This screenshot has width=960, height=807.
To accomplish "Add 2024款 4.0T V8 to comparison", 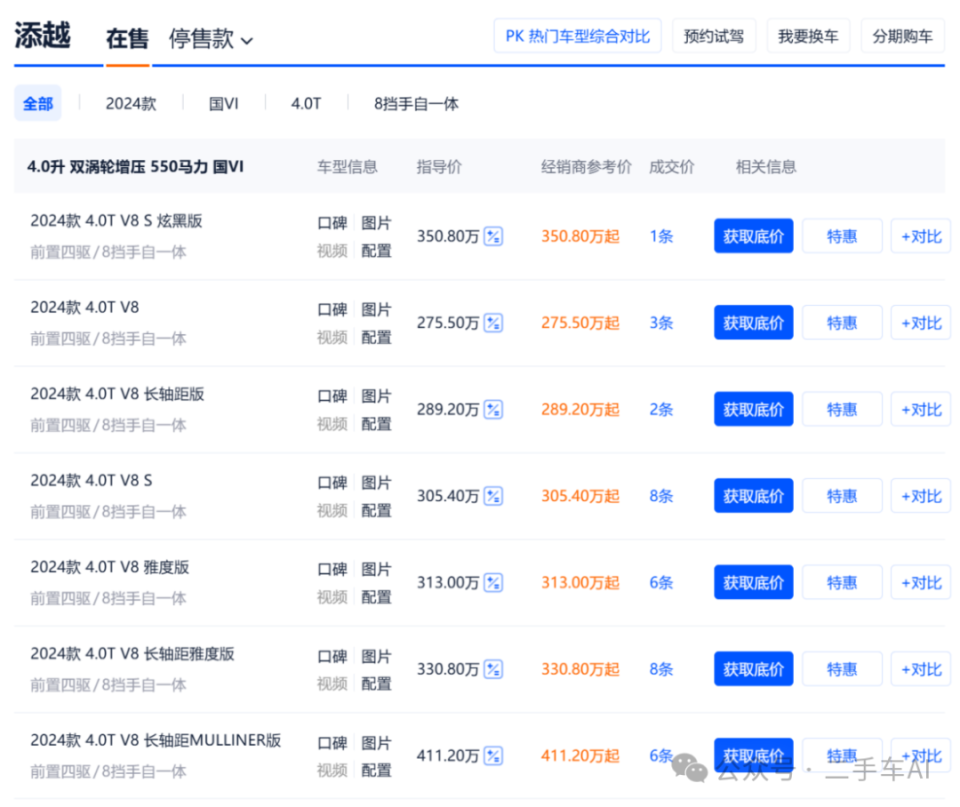I will click(x=921, y=323).
